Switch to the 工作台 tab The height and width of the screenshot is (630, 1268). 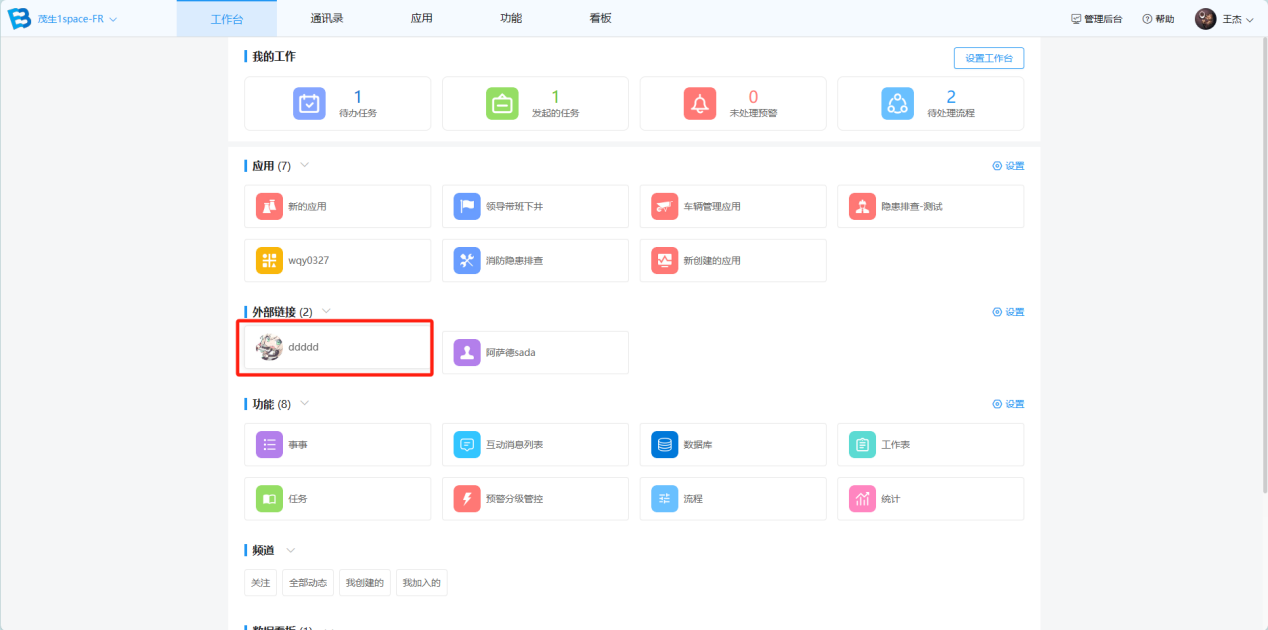point(227,19)
